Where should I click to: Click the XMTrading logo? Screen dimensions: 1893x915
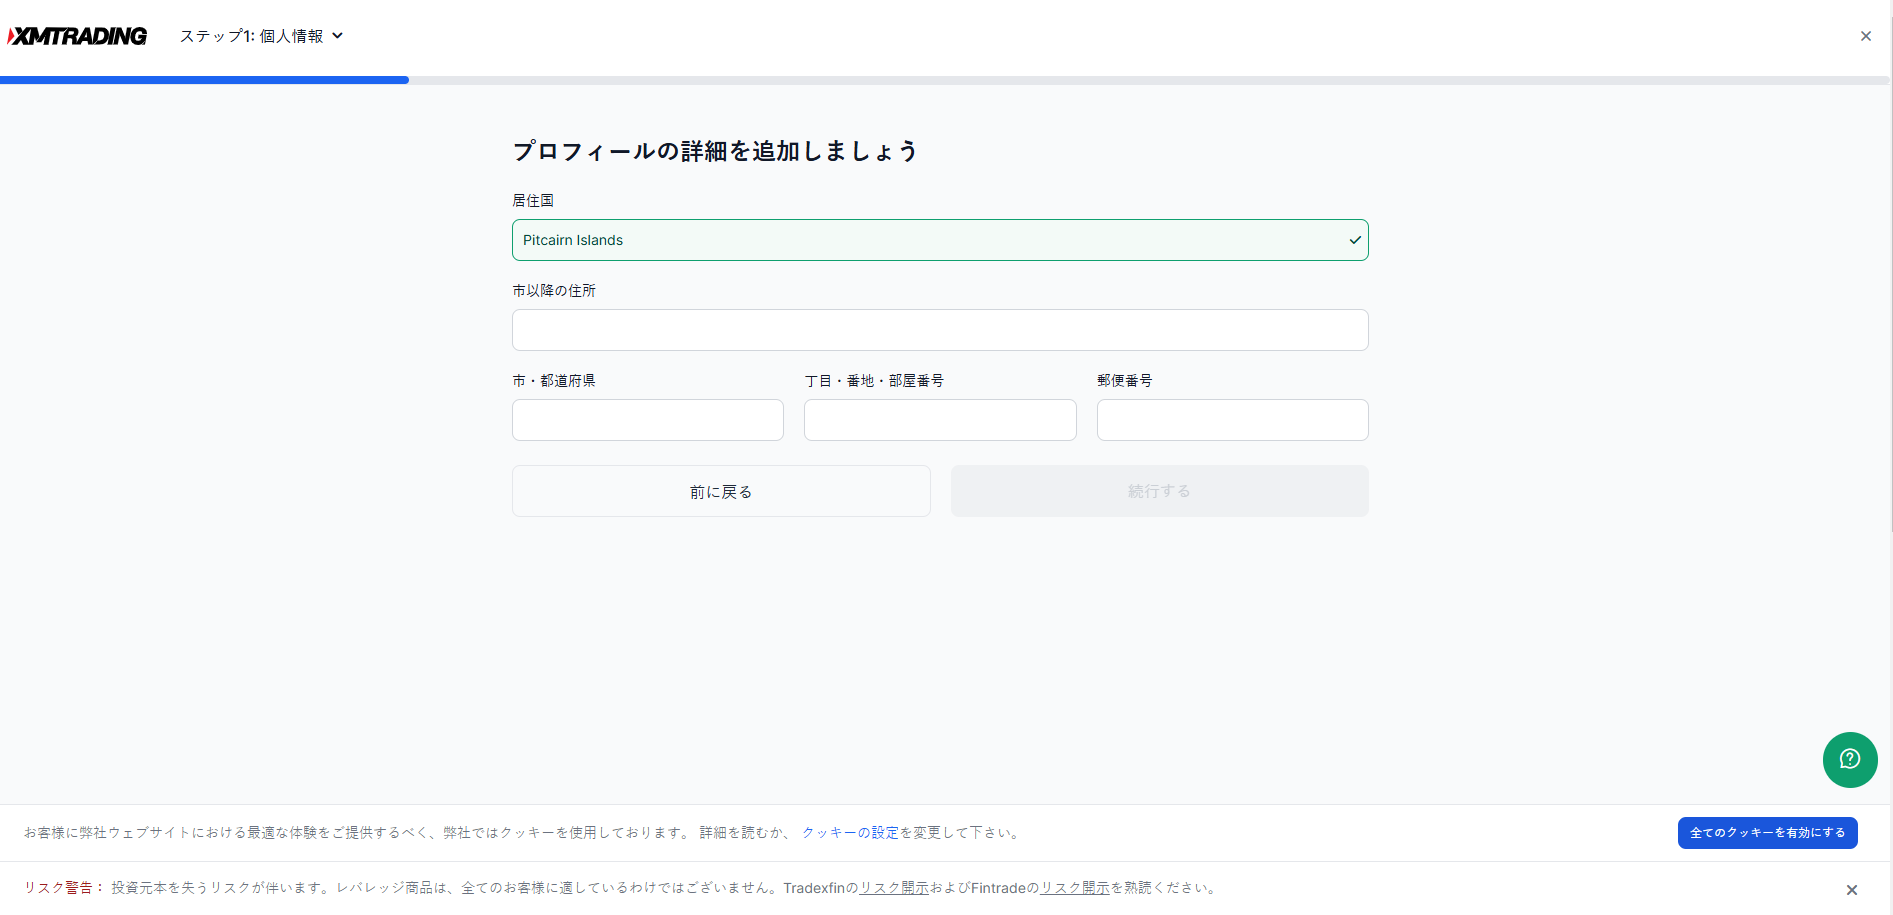pyautogui.click(x=77, y=36)
